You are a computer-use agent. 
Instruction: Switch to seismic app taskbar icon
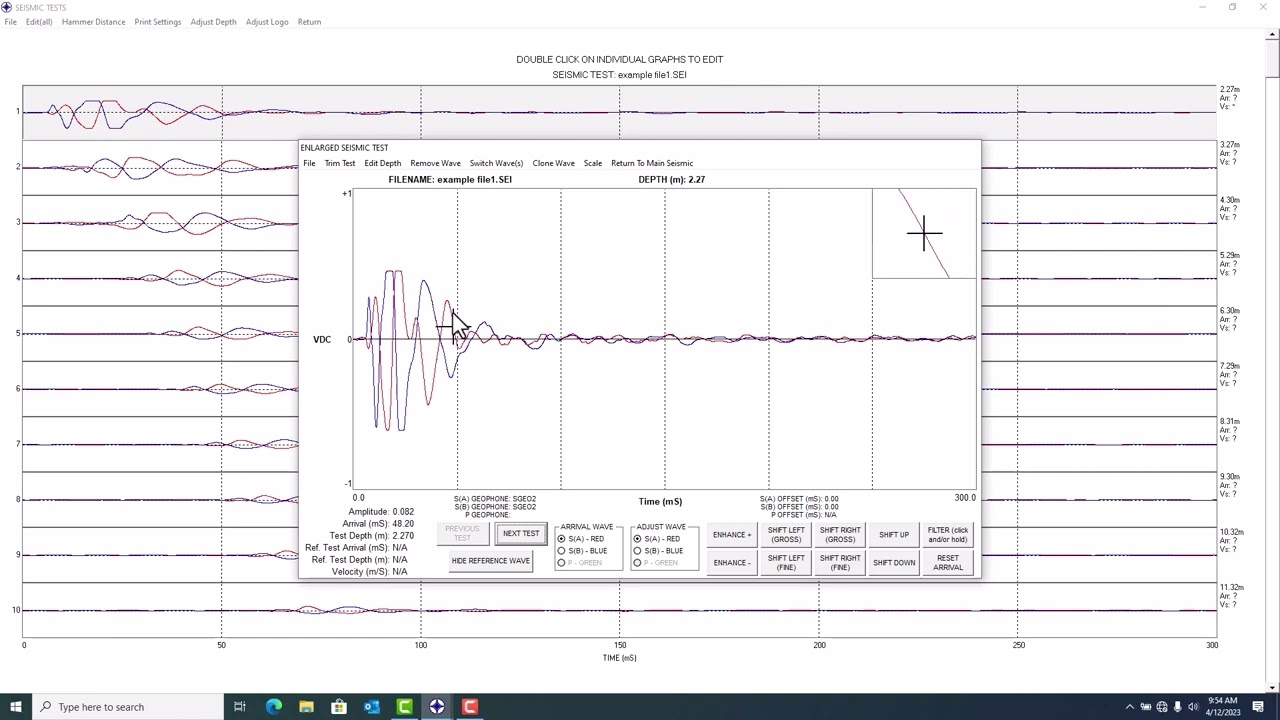tap(437, 707)
